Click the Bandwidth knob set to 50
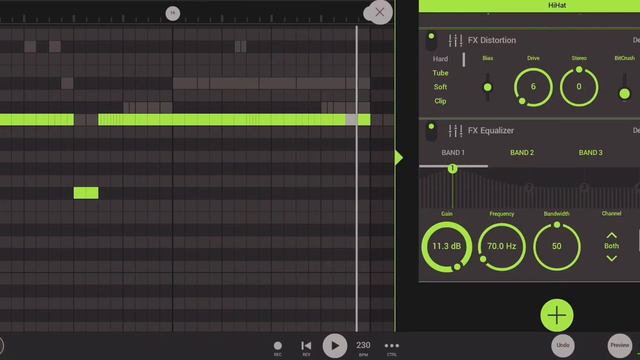 (557, 247)
